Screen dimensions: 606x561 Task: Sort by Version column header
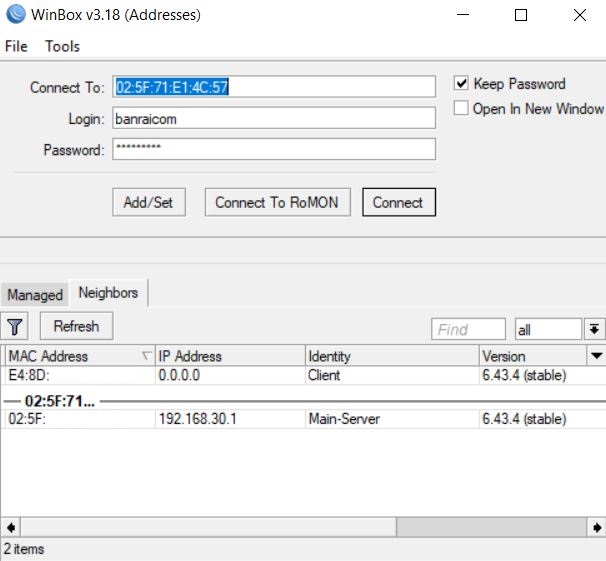click(533, 355)
